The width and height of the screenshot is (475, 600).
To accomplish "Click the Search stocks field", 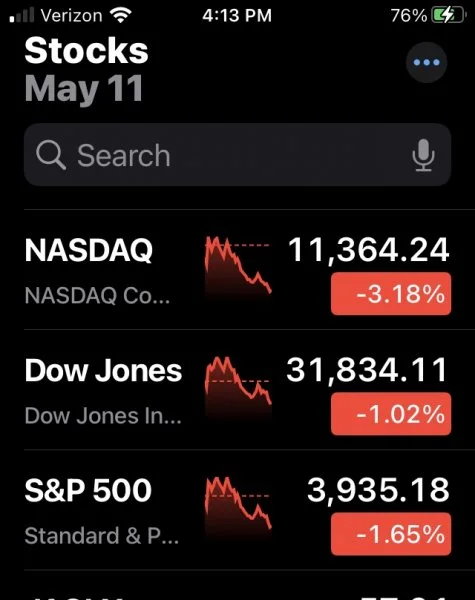I will 237,155.
